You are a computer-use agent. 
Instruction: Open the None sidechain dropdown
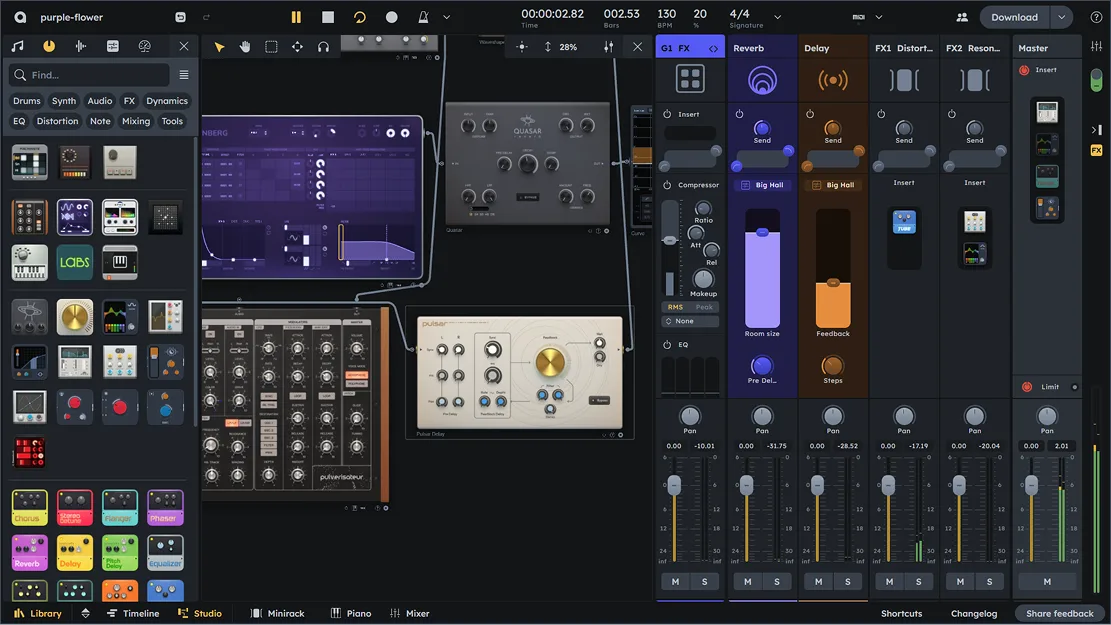tap(690, 321)
